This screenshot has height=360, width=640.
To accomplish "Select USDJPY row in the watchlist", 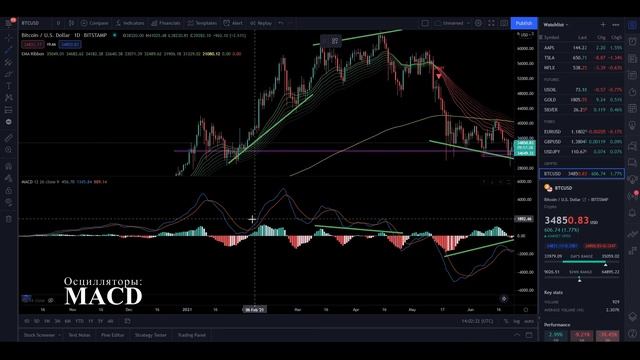I will [x=582, y=151].
